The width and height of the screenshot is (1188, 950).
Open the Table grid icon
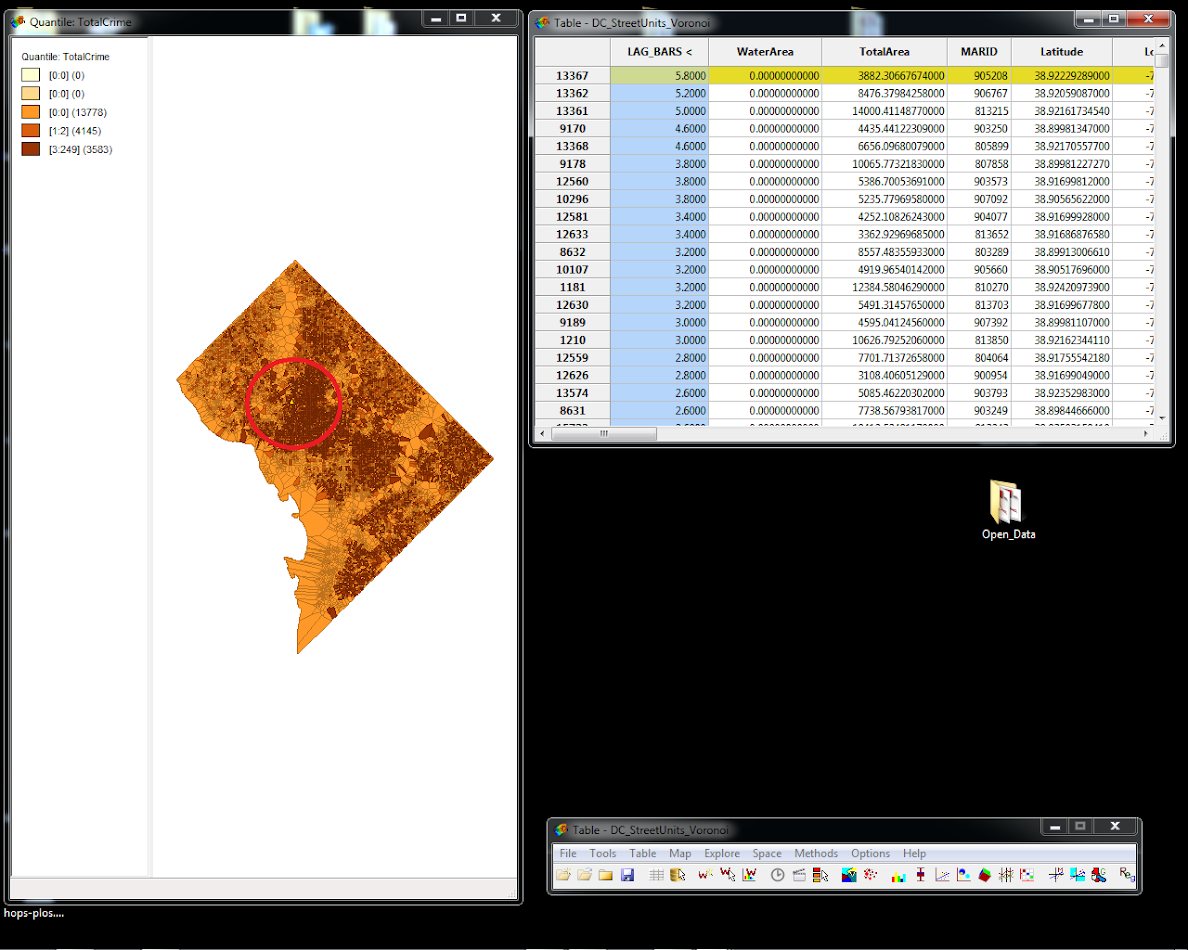[x=656, y=875]
